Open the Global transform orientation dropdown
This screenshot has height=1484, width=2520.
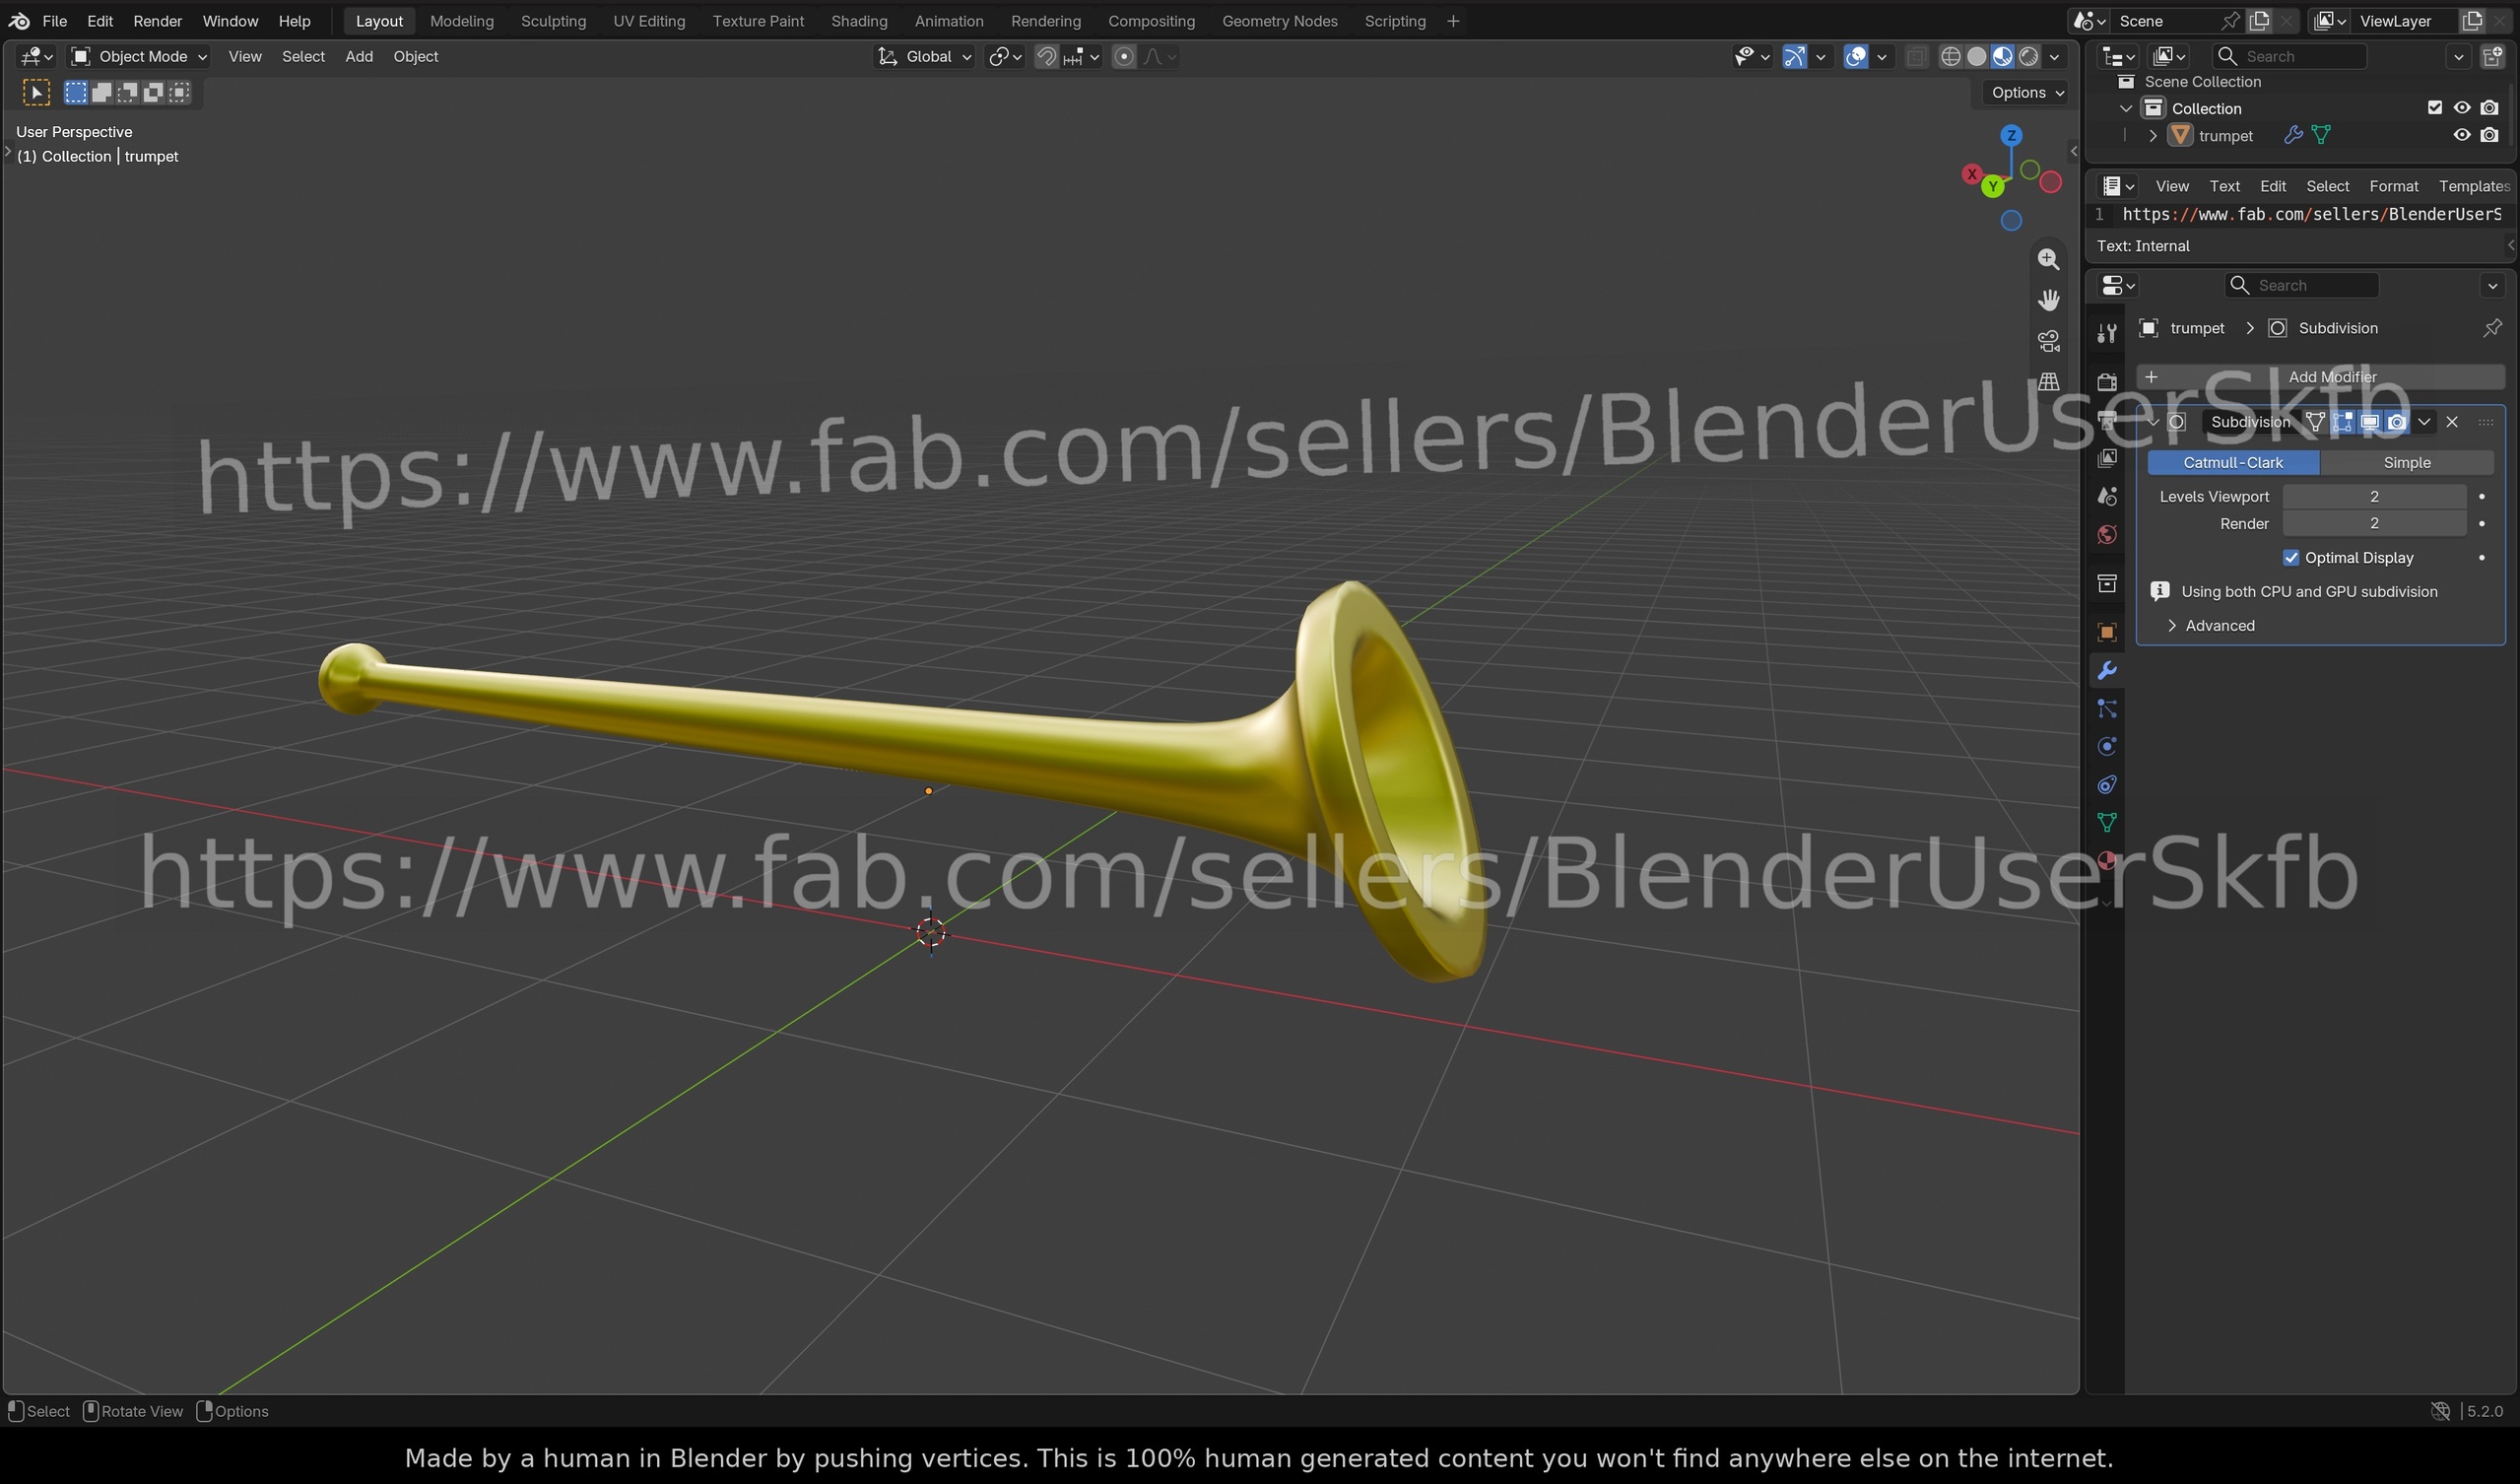point(924,56)
